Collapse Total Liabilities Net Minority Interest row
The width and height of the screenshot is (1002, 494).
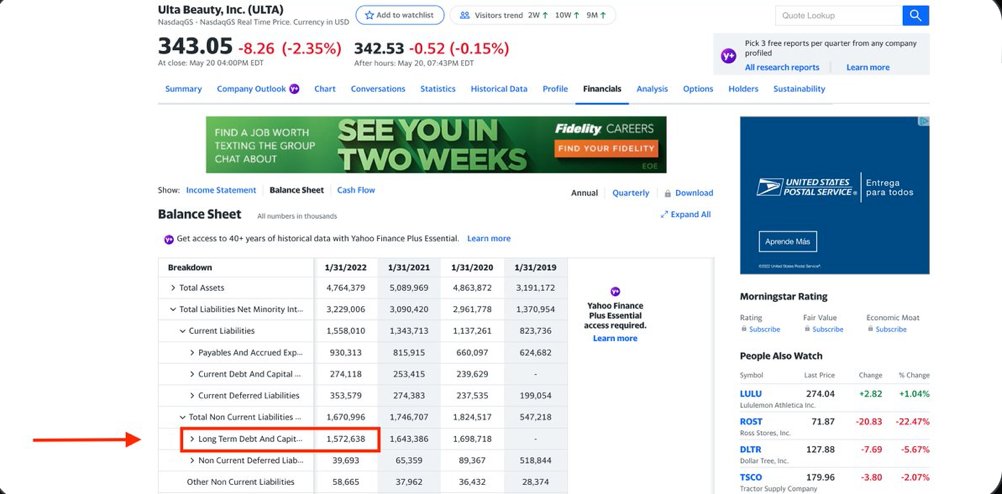point(173,309)
